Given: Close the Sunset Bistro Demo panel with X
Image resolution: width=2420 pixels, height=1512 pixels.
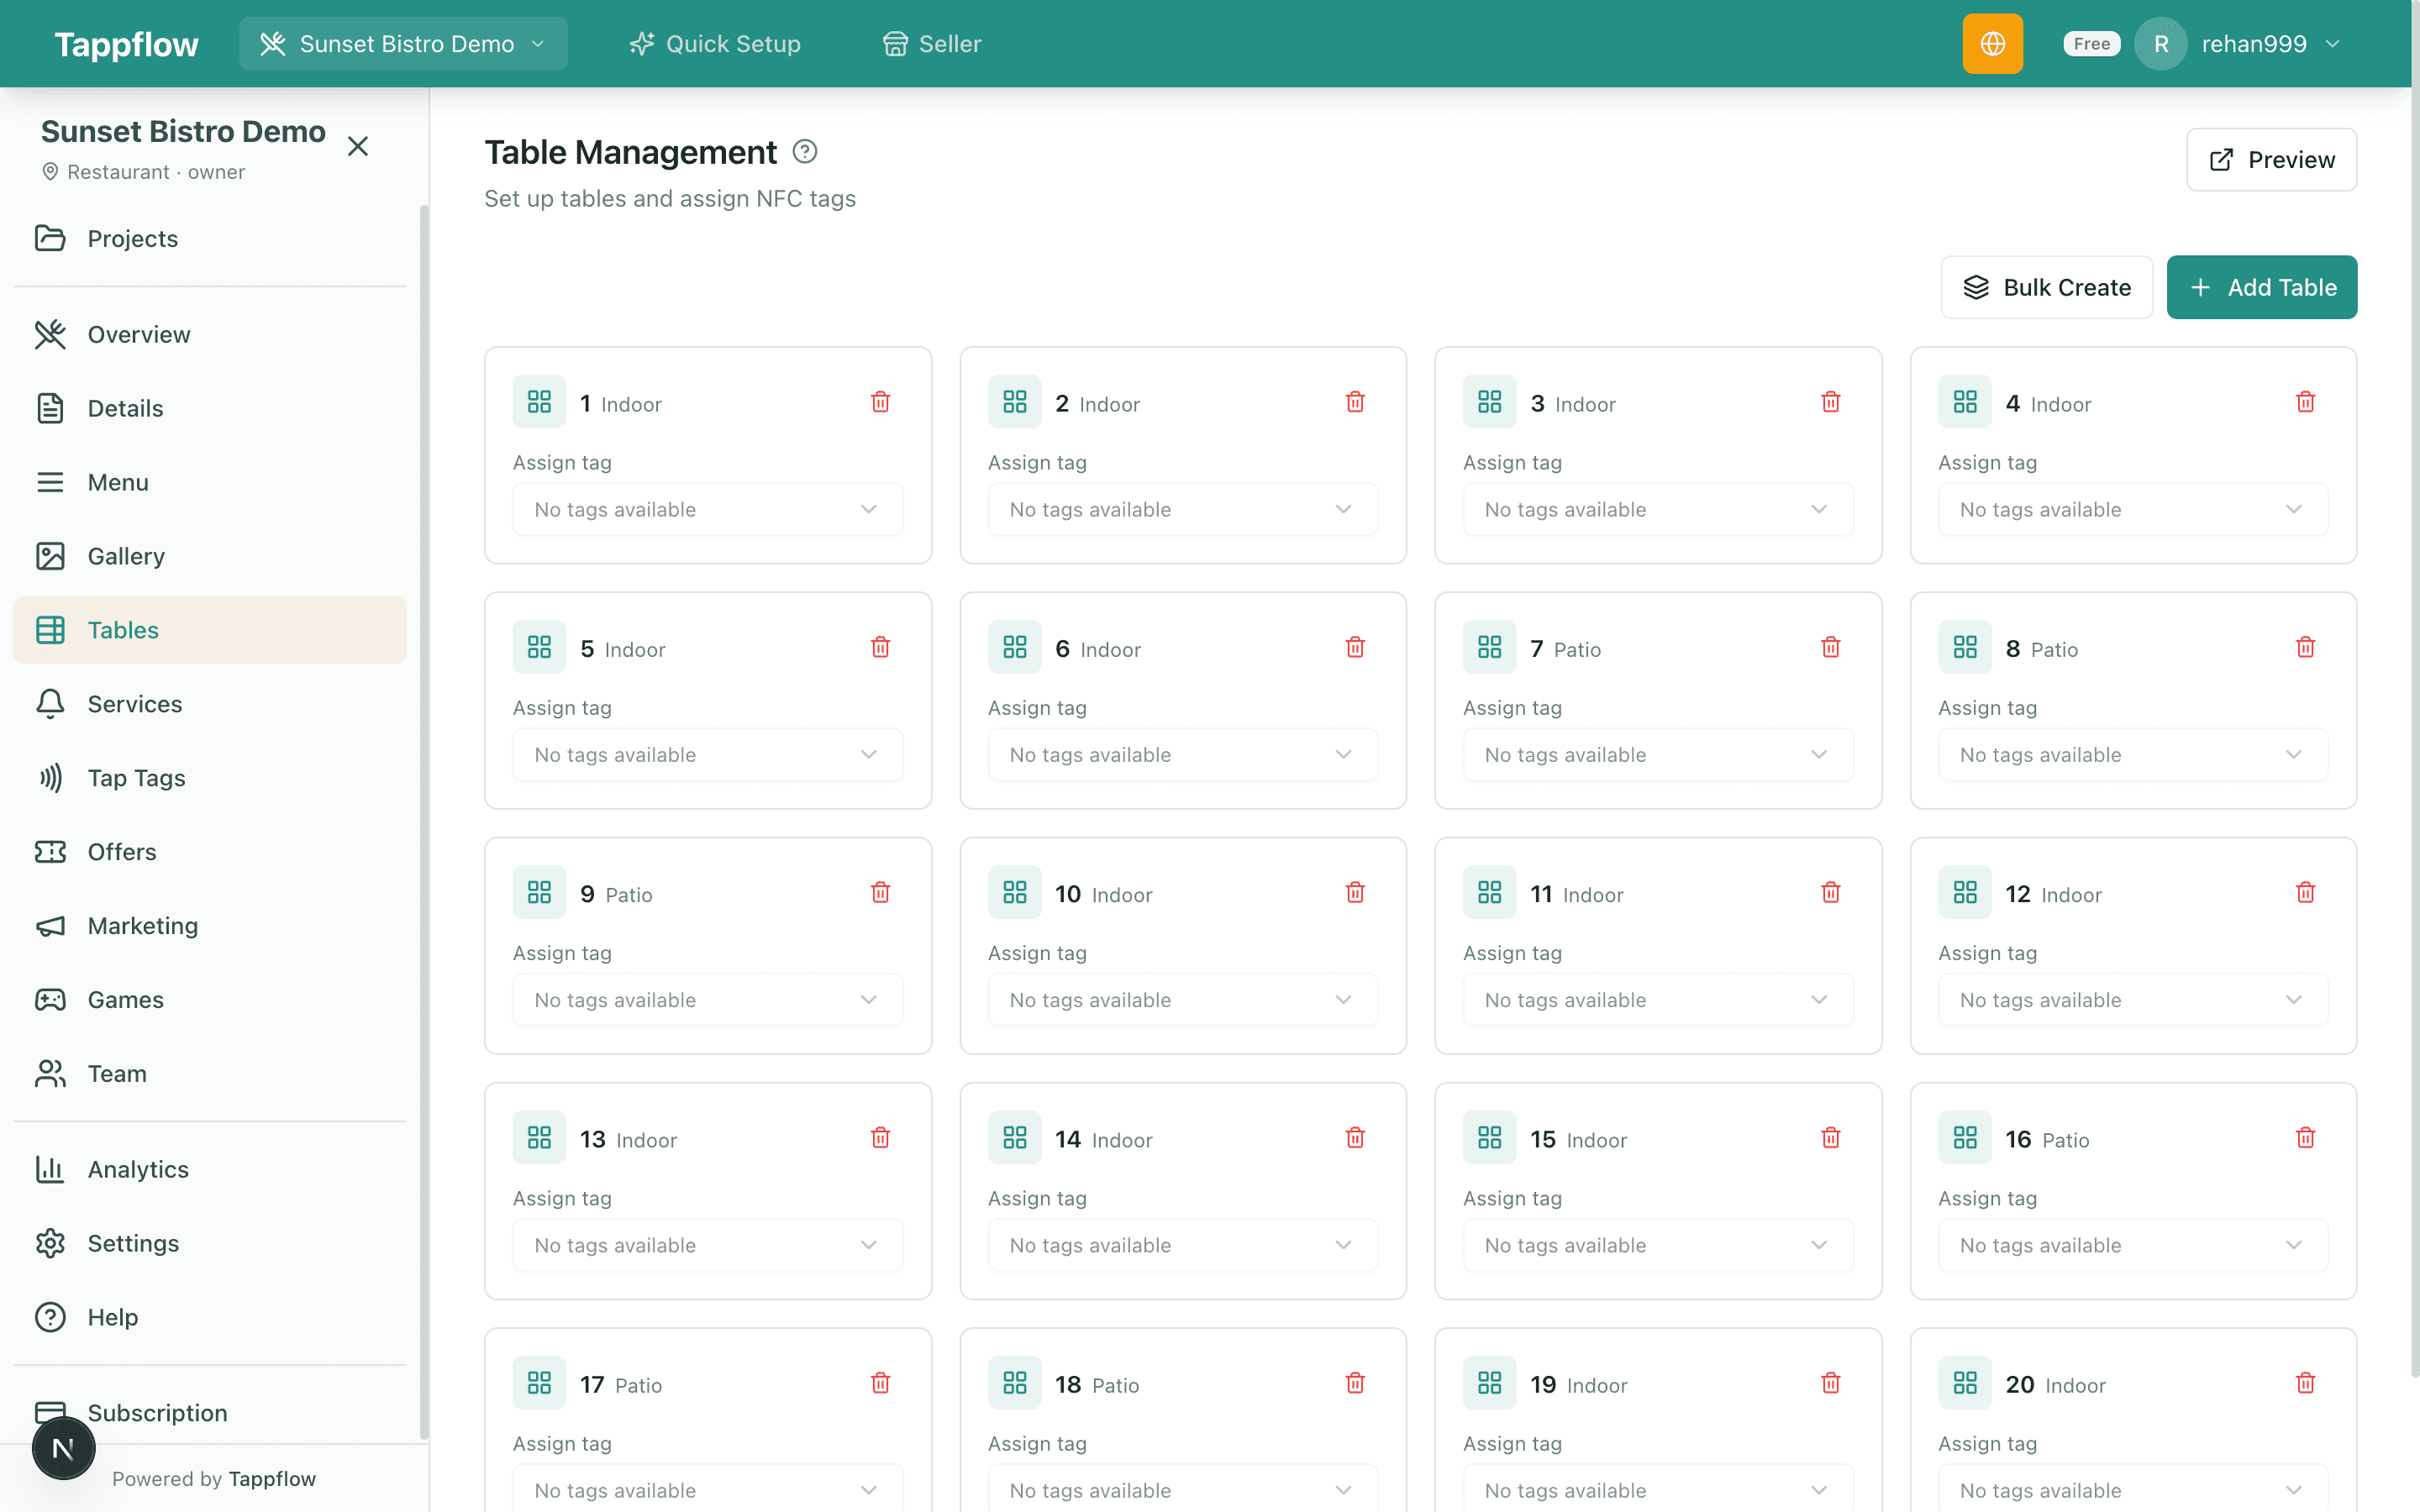Looking at the screenshot, I should pos(358,146).
